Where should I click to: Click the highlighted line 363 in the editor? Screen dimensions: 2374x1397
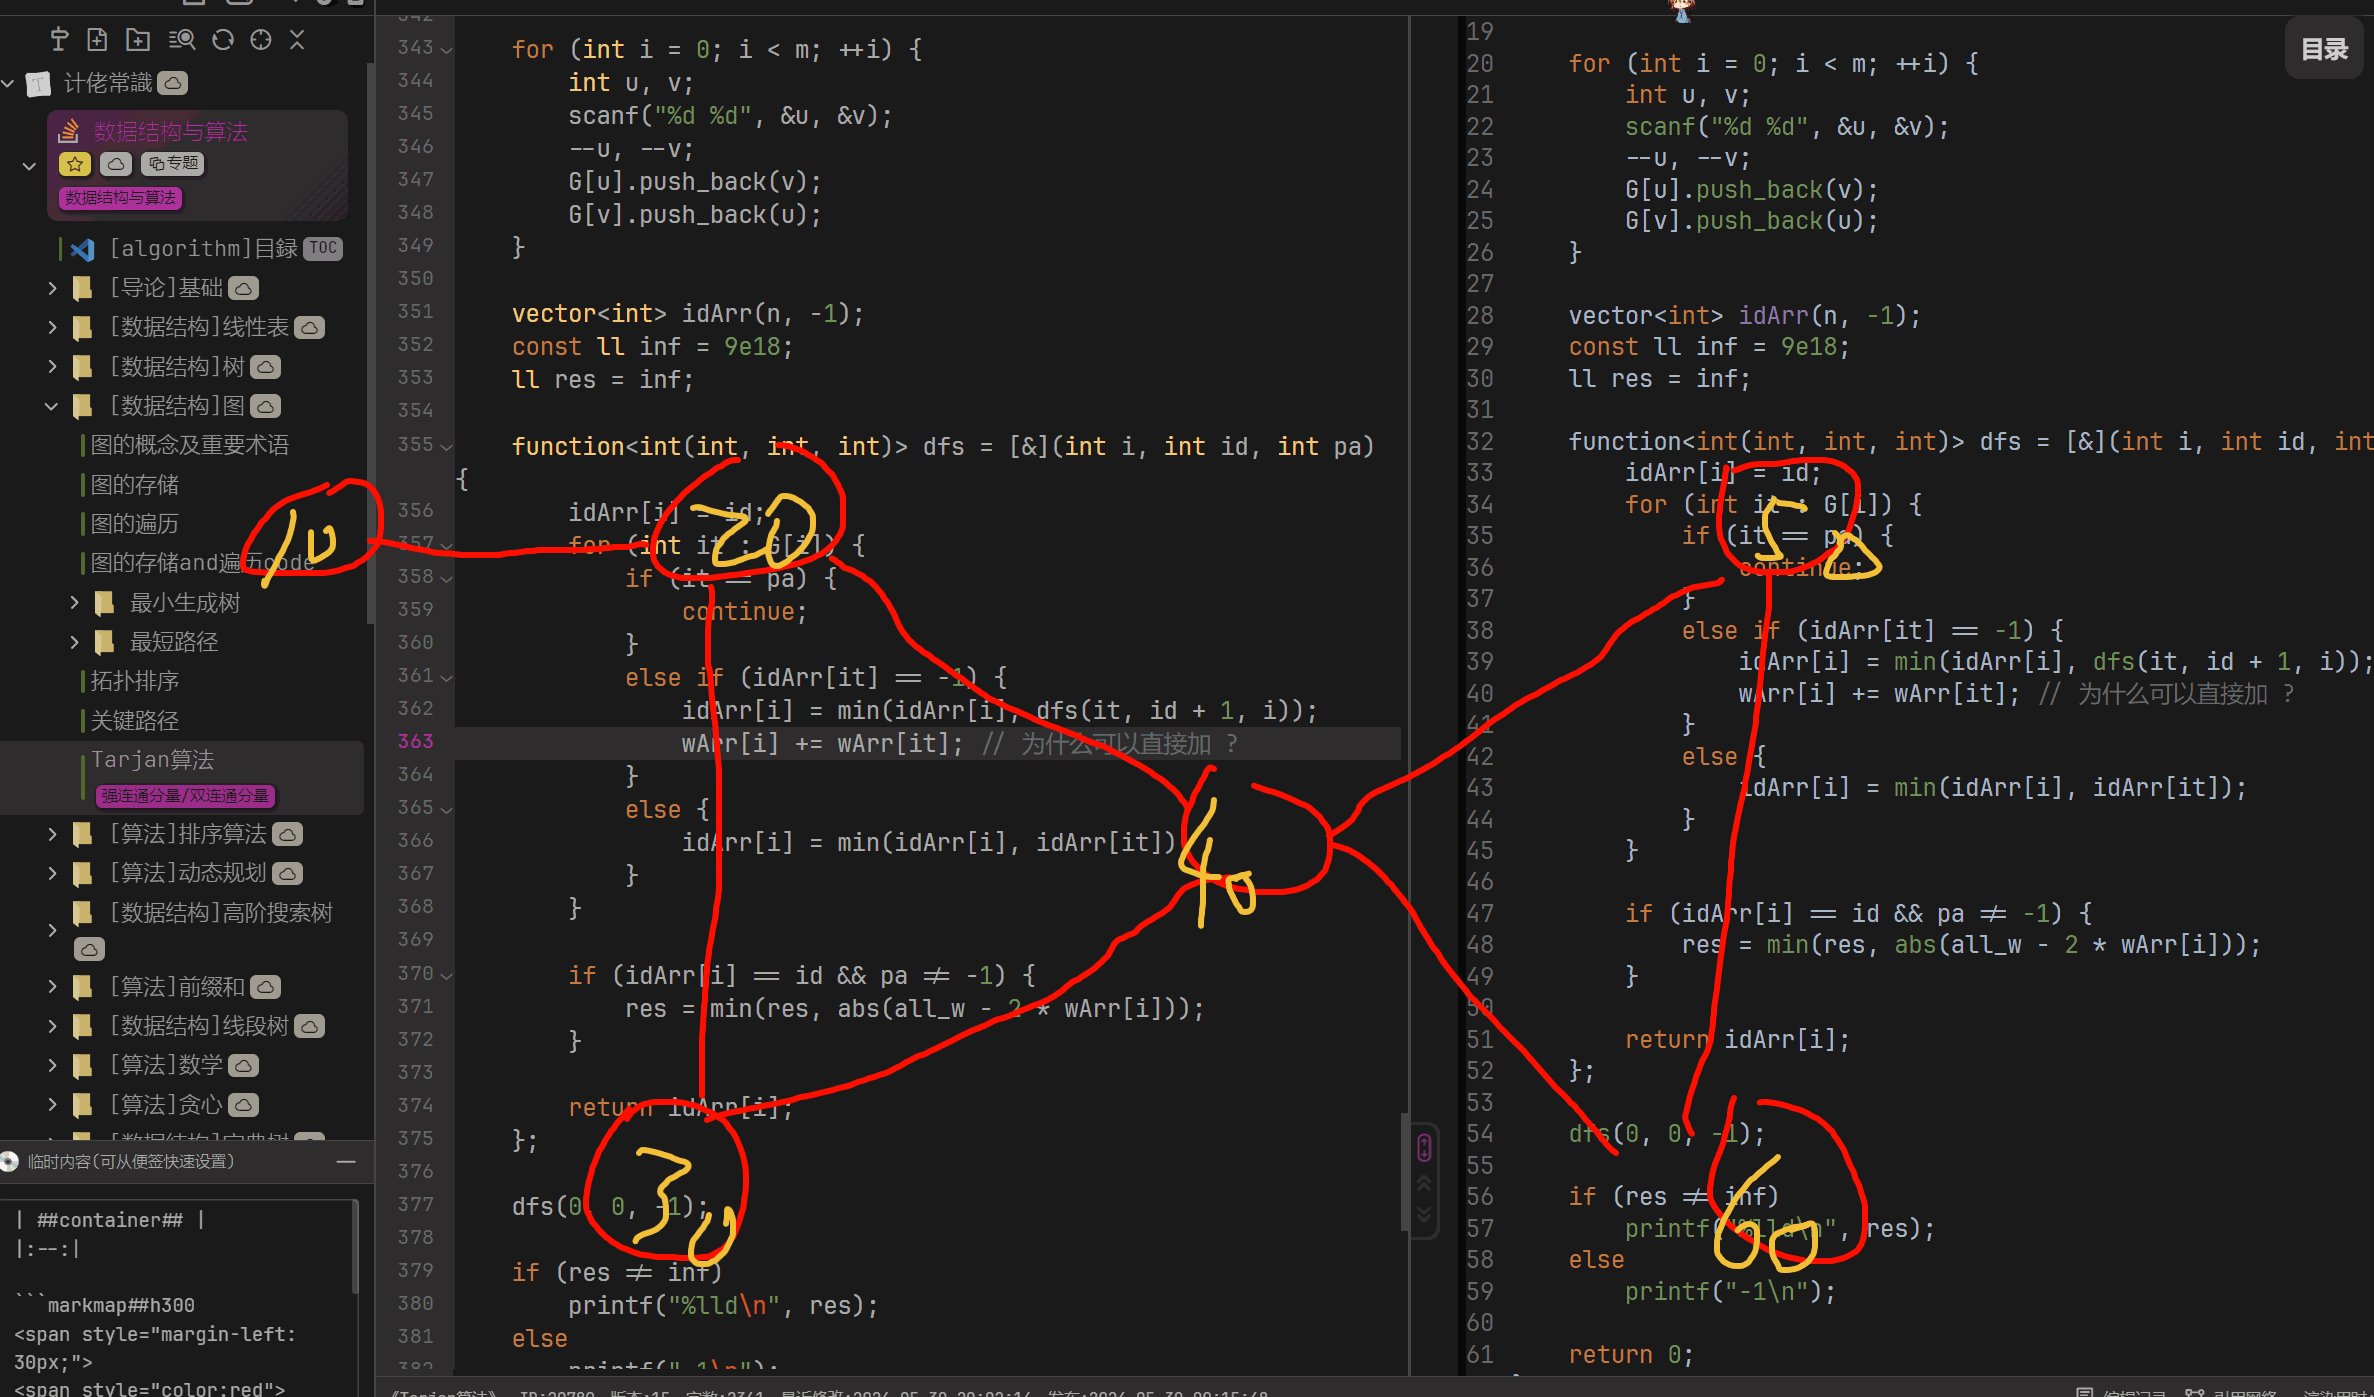coord(927,743)
